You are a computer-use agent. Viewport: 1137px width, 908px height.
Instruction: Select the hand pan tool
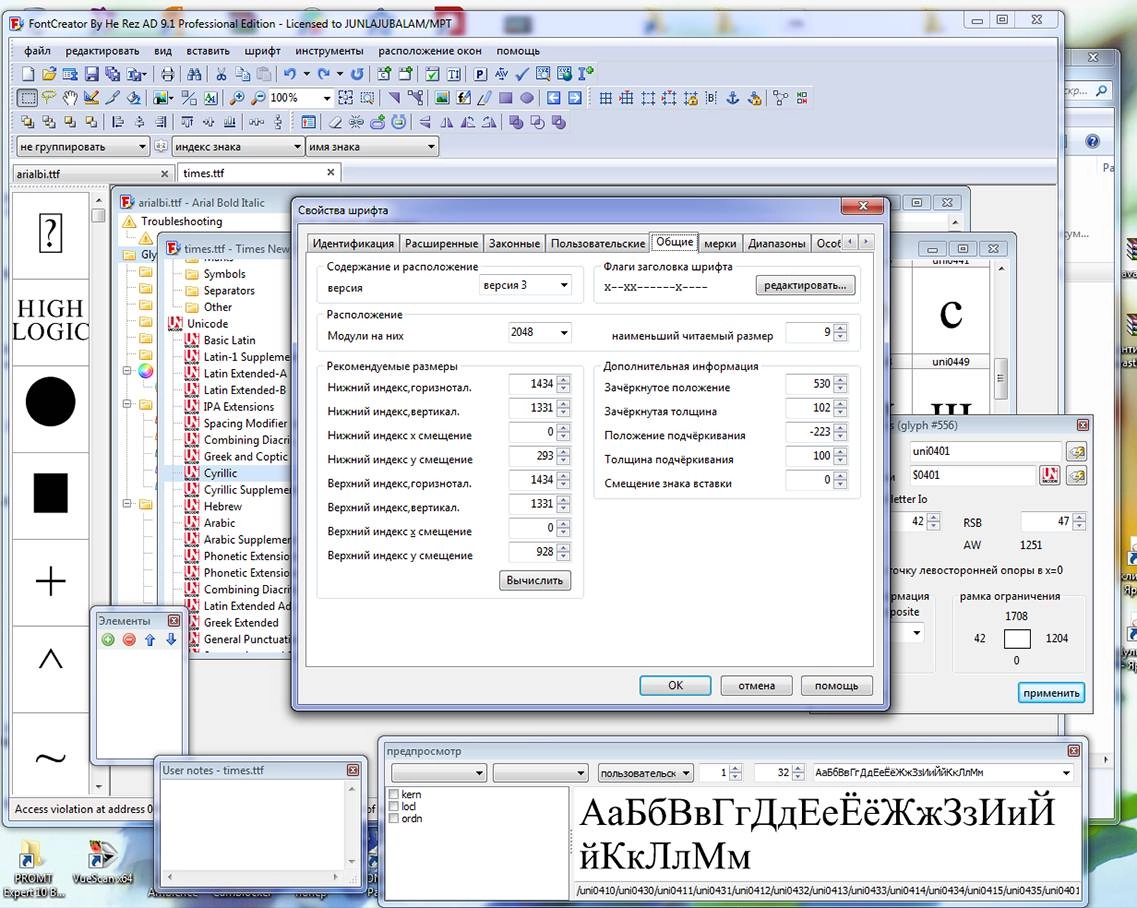[x=70, y=98]
